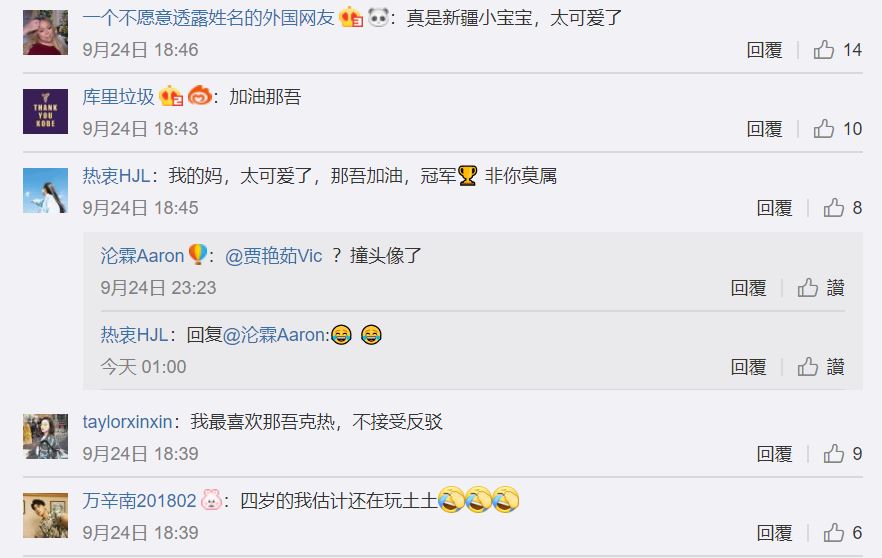Open @贾艳茹Vic mention link
The width and height of the screenshot is (882, 558).
tap(273, 256)
